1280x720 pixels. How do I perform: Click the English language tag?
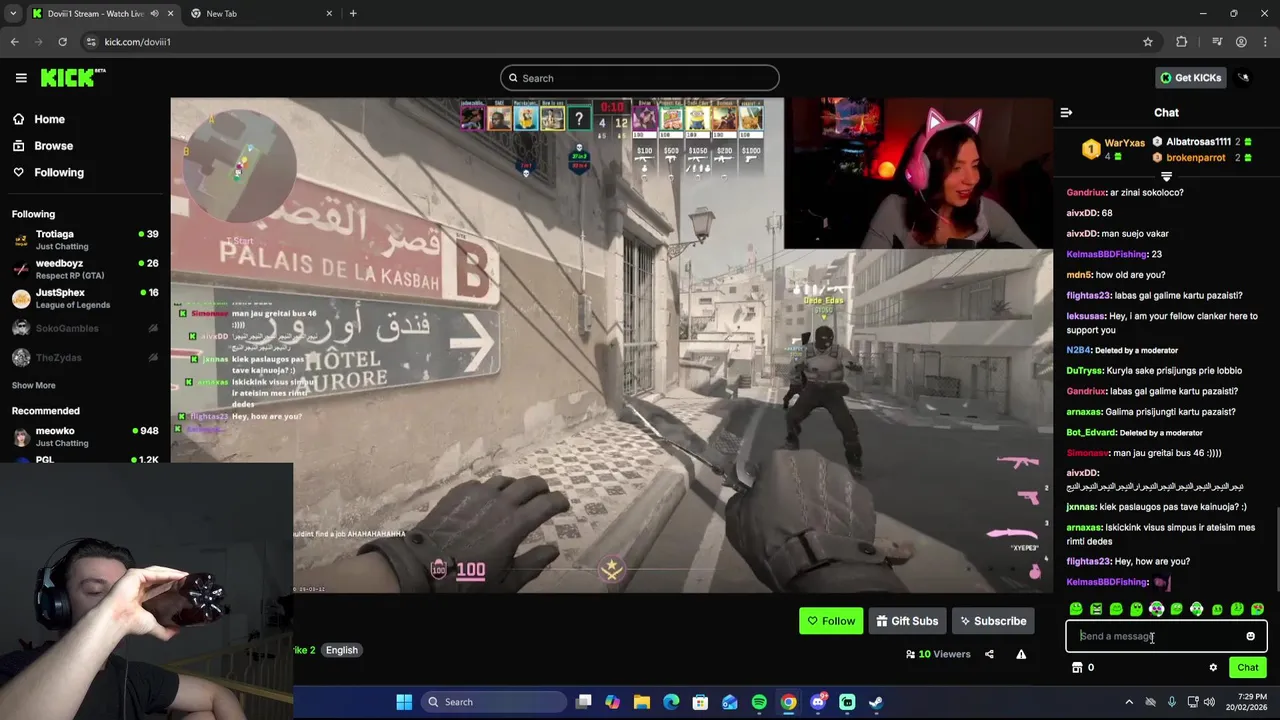[x=342, y=650]
